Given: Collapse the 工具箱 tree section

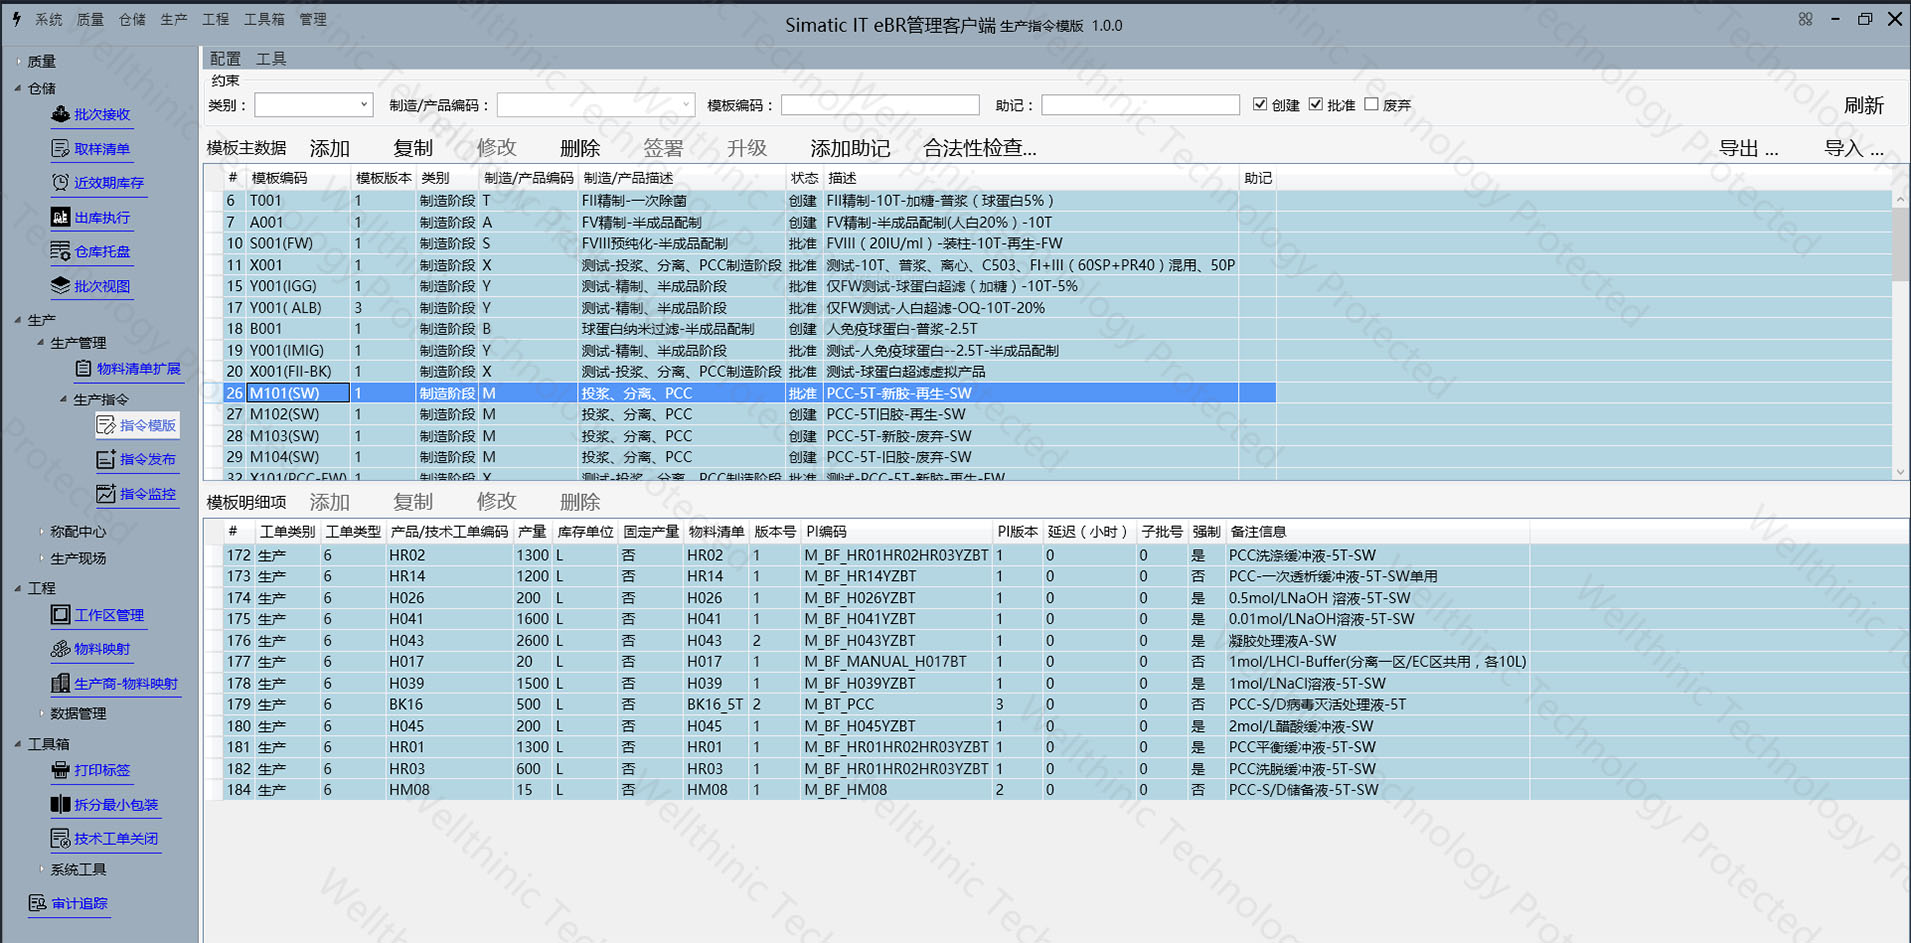Looking at the screenshot, I should tap(18, 744).
